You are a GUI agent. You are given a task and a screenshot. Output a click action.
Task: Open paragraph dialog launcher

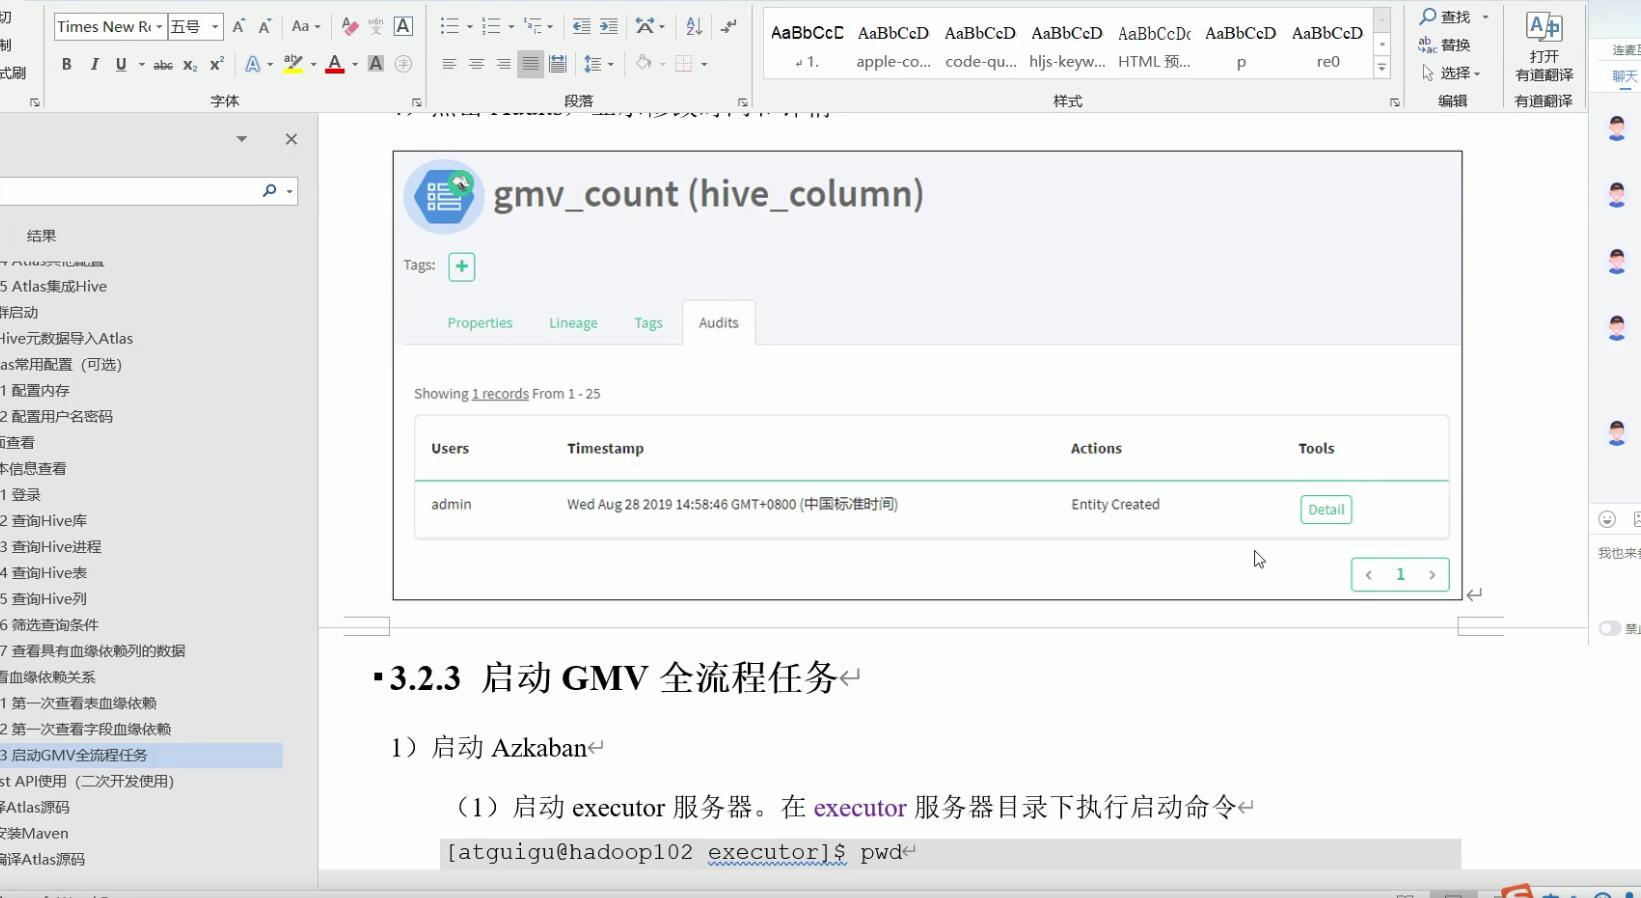[x=742, y=102]
